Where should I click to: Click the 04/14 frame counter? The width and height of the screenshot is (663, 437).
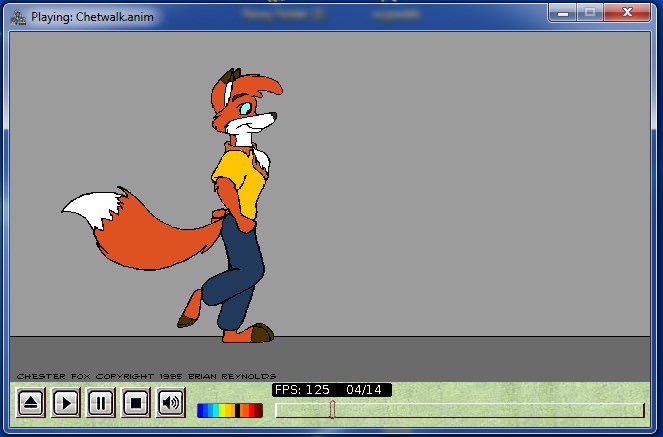(x=364, y=390)
